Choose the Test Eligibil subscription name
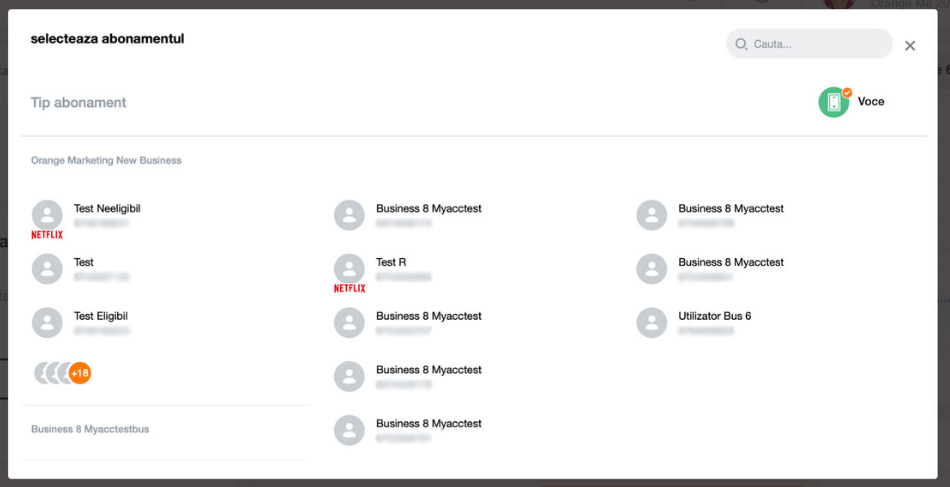 click(x=101, y=316)
